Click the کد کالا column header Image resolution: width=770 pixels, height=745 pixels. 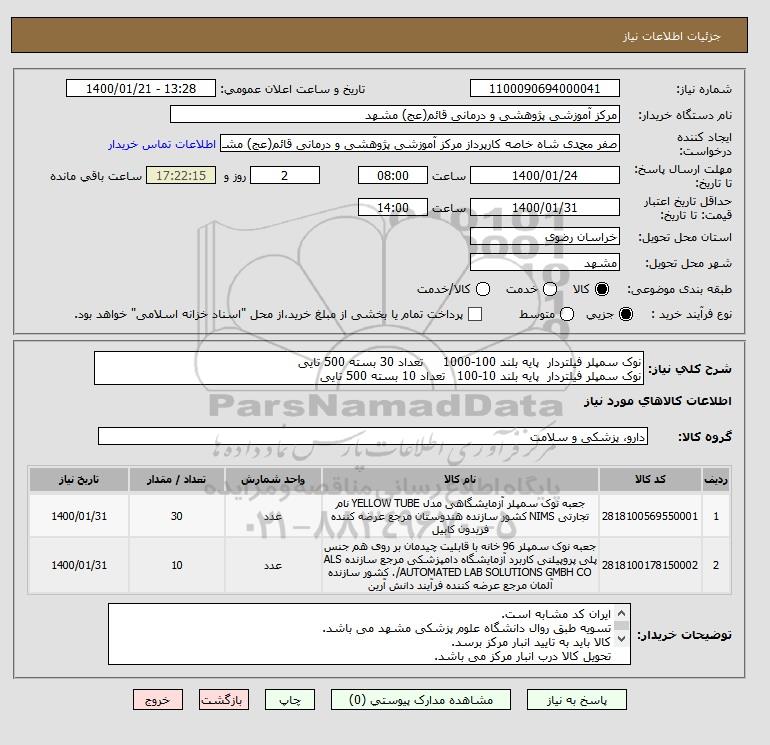650,479
